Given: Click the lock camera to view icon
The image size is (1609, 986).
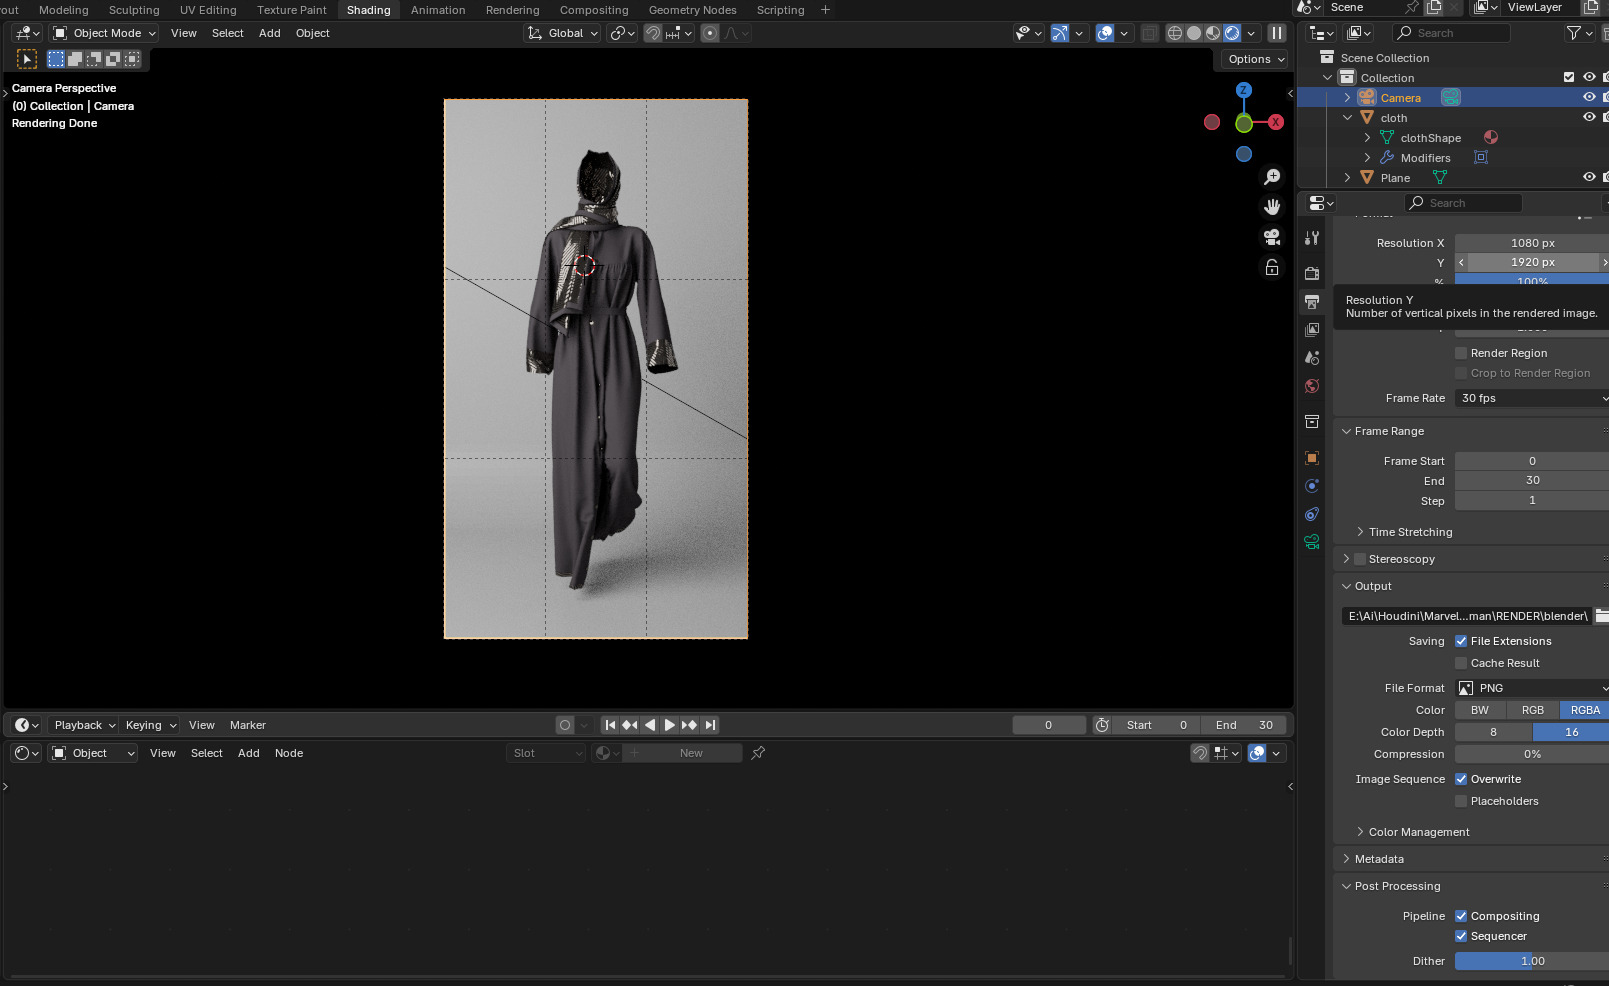Looking at the screenshot, I should [x=1272, y=267].
